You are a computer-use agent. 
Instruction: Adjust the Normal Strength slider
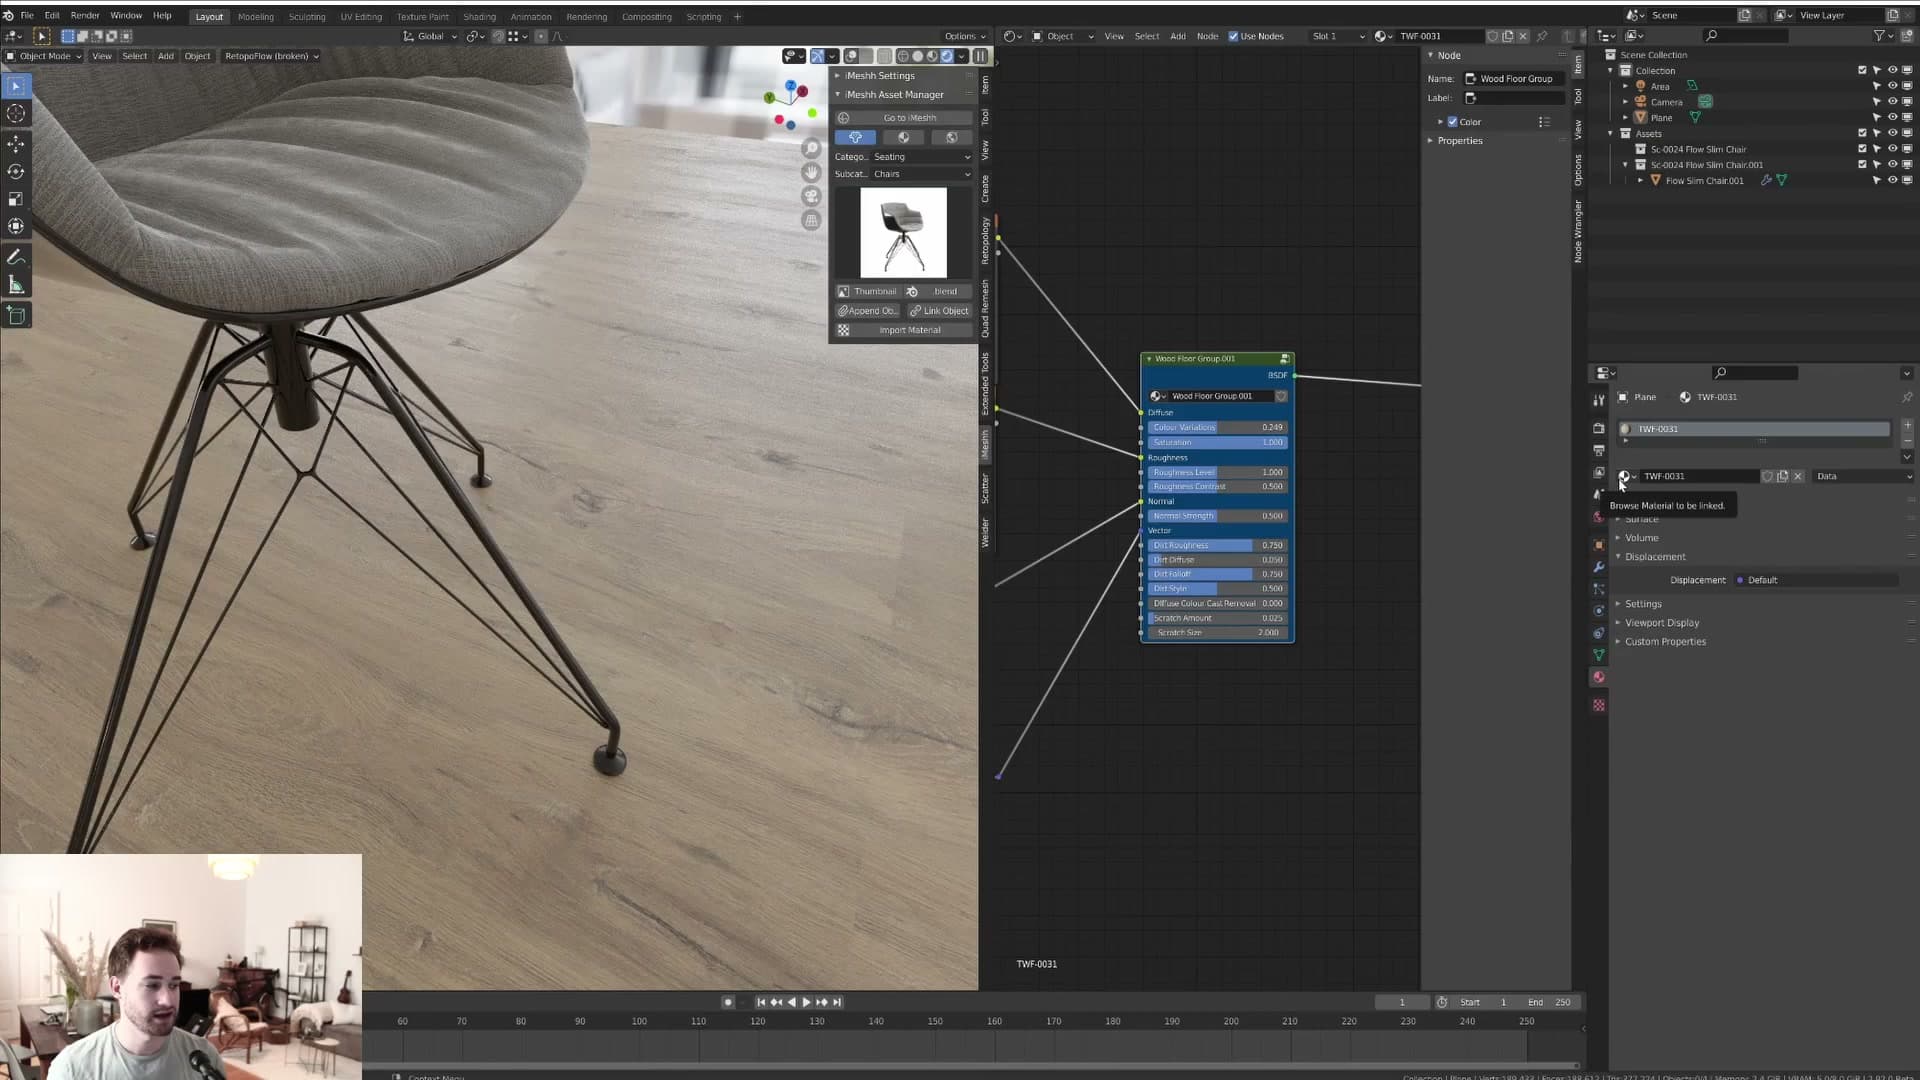pos(1217,516)
